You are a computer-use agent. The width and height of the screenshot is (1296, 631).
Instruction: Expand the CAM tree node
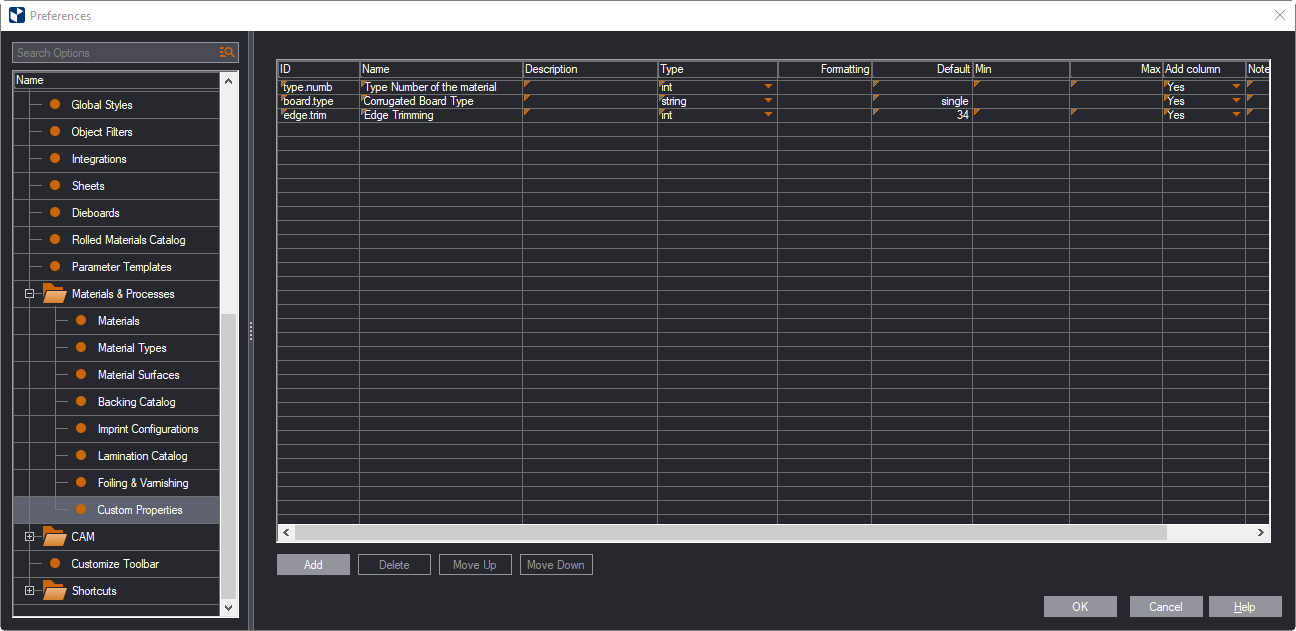[x=30, y=537]
